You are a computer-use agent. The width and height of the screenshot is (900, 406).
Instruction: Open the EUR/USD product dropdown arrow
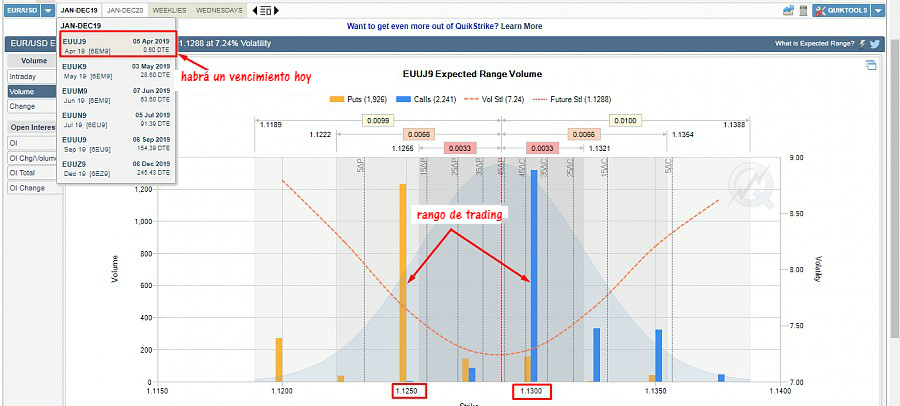click(x=46, y=10)
